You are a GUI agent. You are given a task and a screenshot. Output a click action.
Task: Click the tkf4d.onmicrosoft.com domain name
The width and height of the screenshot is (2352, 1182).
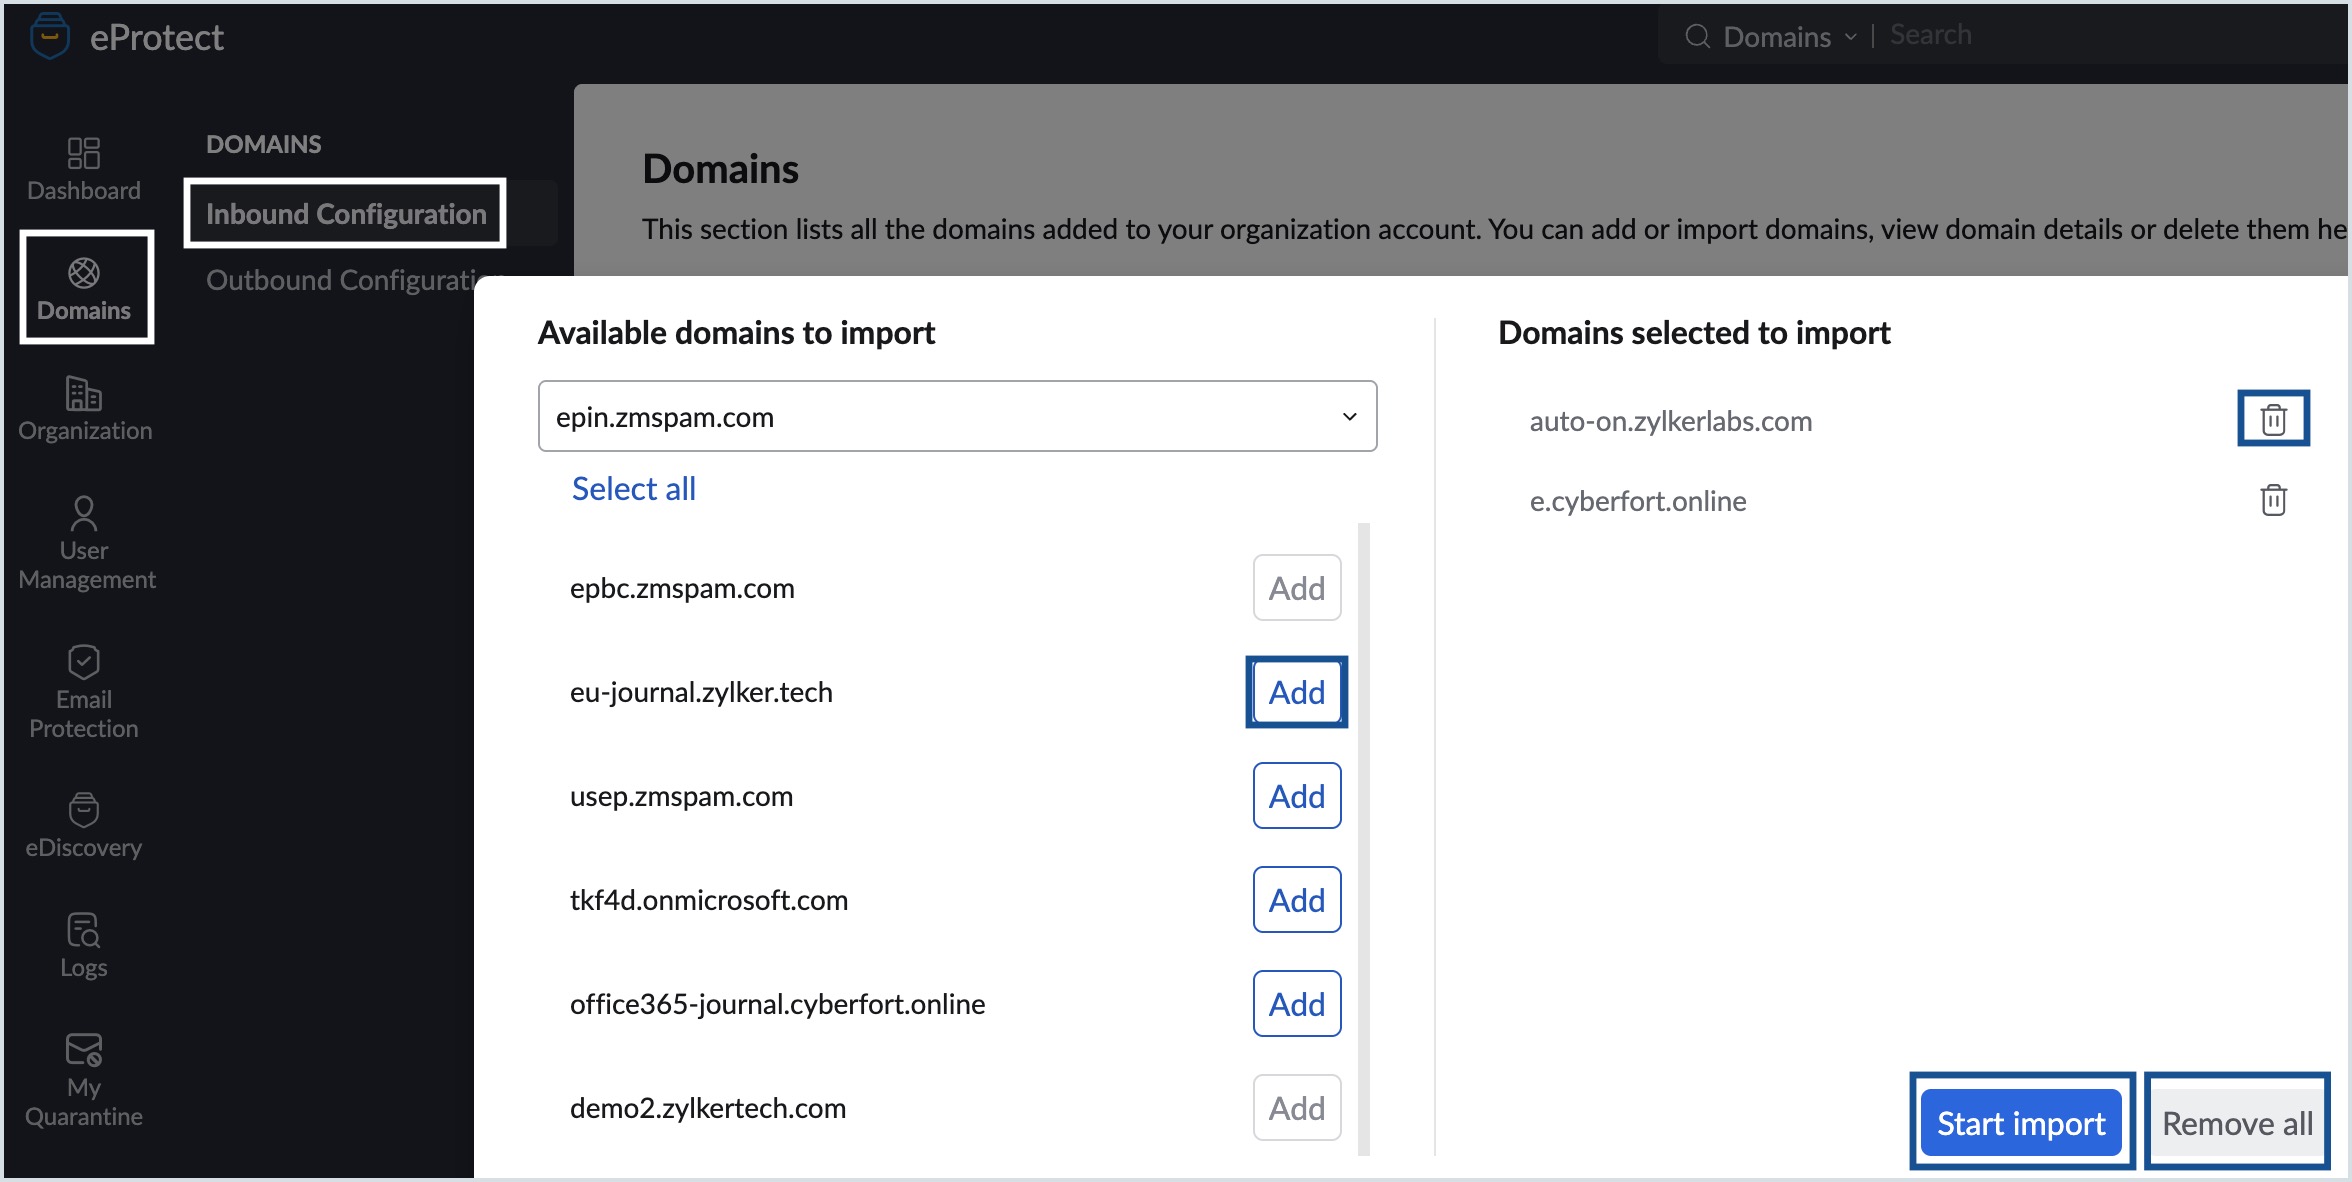pyautogui.click(x=708, y=900)
